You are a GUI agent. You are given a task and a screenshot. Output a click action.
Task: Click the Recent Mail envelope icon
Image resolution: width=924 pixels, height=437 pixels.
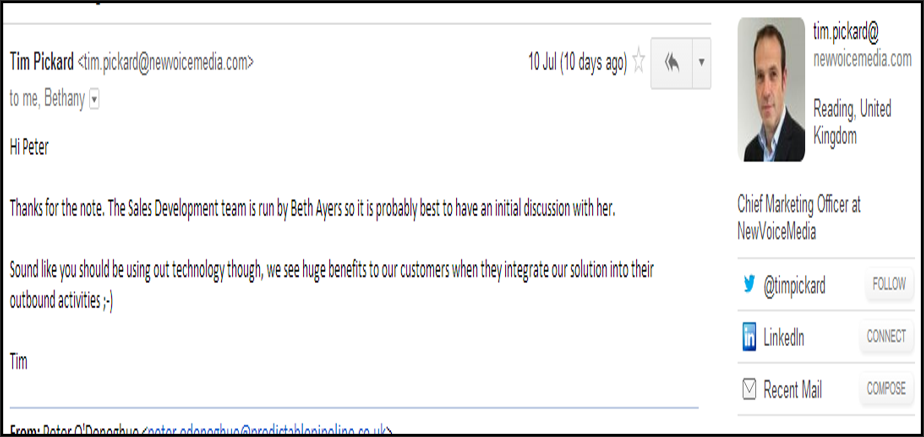pyautogui.click(x=749, y=390)
